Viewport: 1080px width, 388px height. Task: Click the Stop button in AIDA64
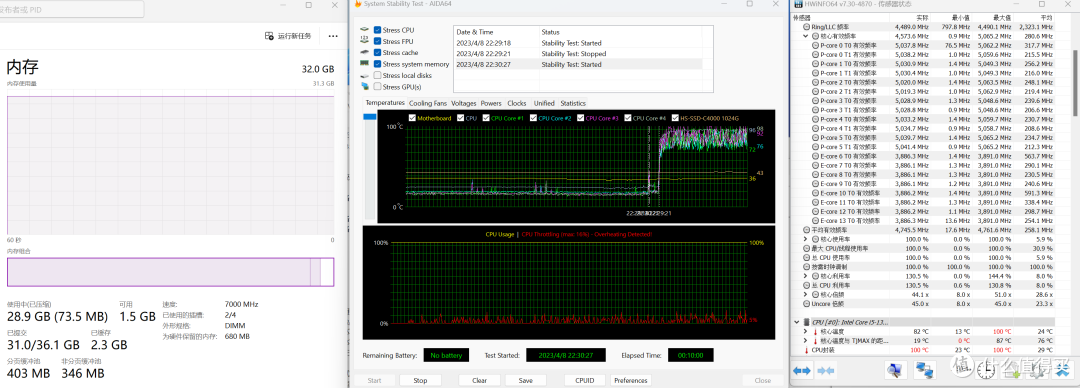click(420, 380)
